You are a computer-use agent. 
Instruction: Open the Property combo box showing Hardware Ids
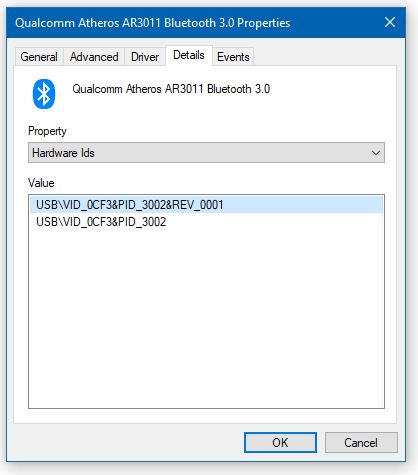click(206, 153)
